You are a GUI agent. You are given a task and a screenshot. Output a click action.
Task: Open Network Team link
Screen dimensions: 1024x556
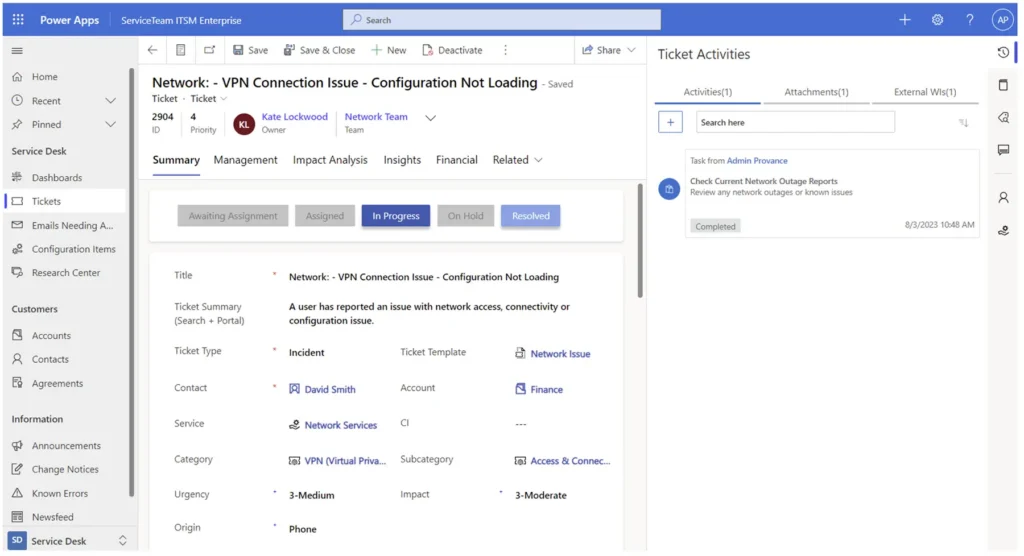tap(376, 116)
